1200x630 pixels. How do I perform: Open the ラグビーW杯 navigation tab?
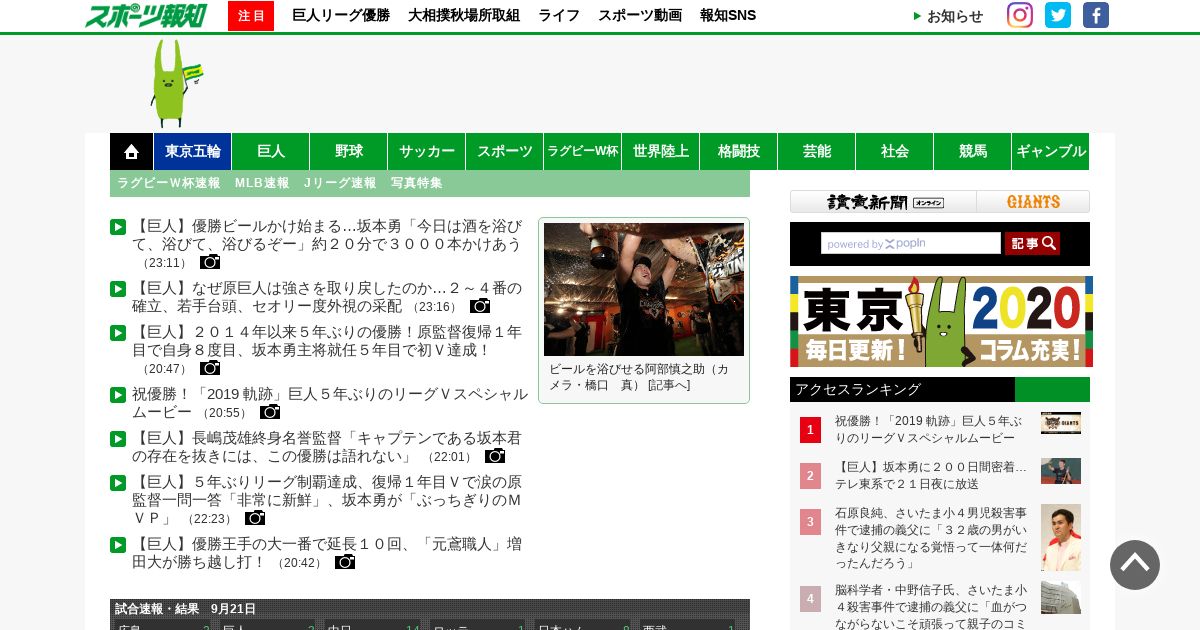pos(583,152)
